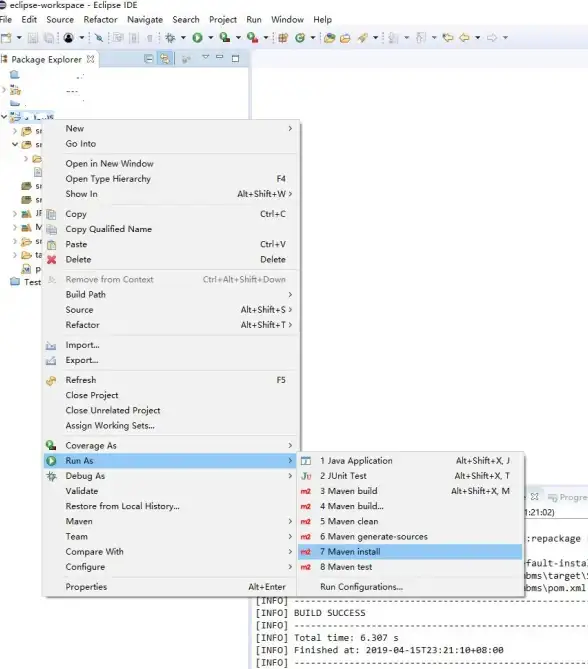Select 7 Maven install from submenu
The image size is (588, 669).
[410, 552]
